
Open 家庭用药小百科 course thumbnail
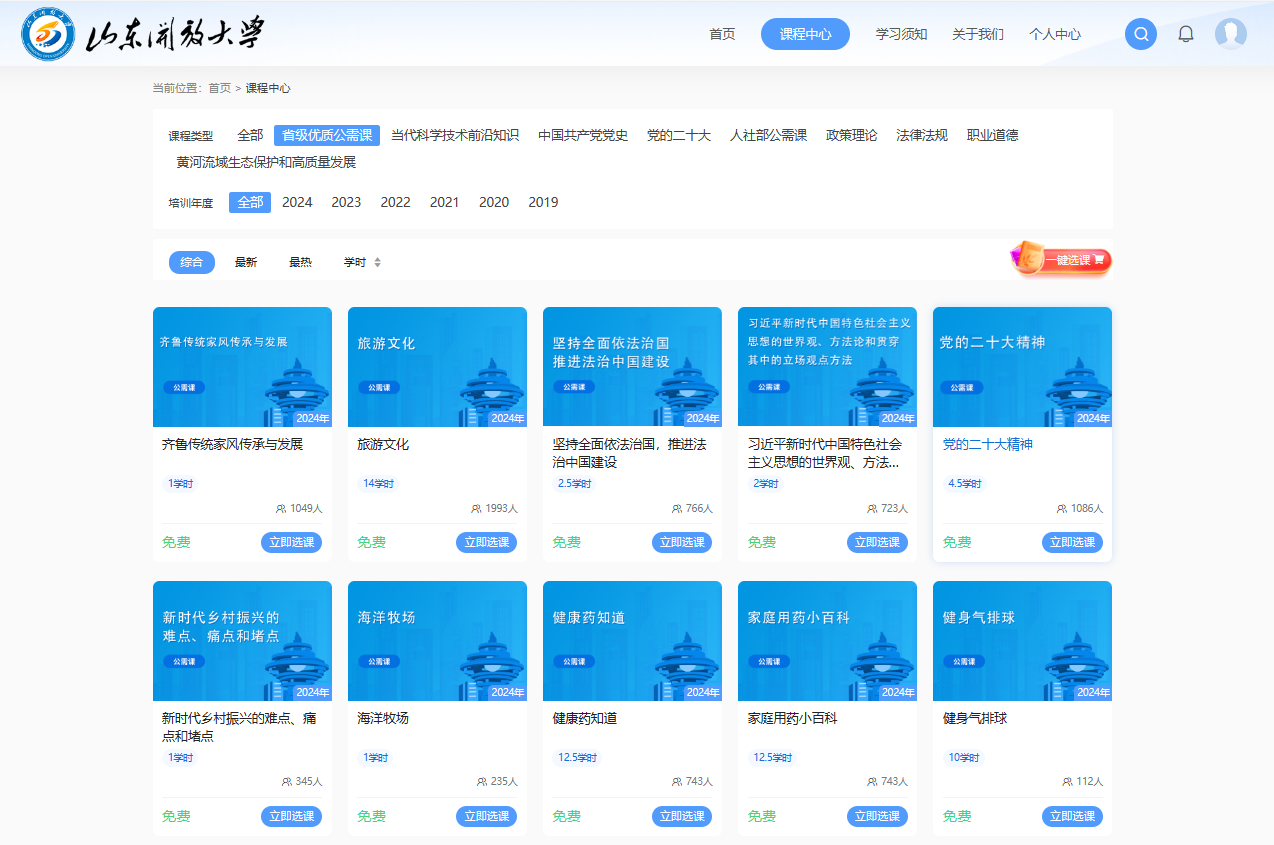827,641
